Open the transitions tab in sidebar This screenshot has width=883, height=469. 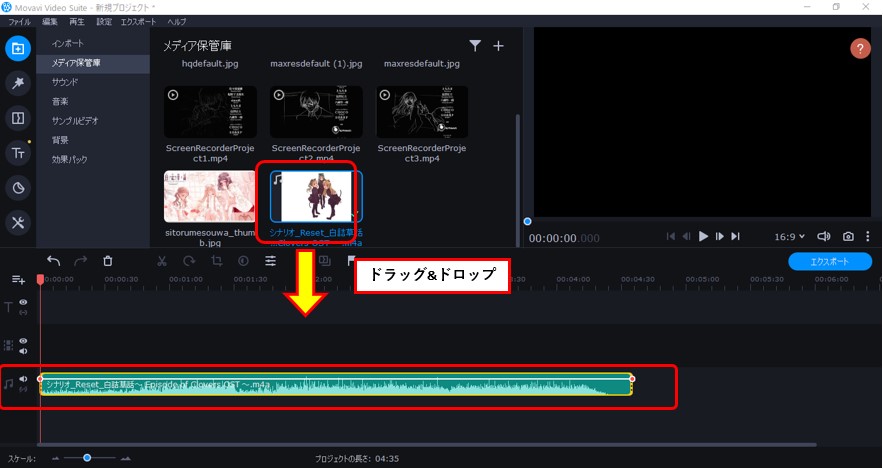coord(18,118)
